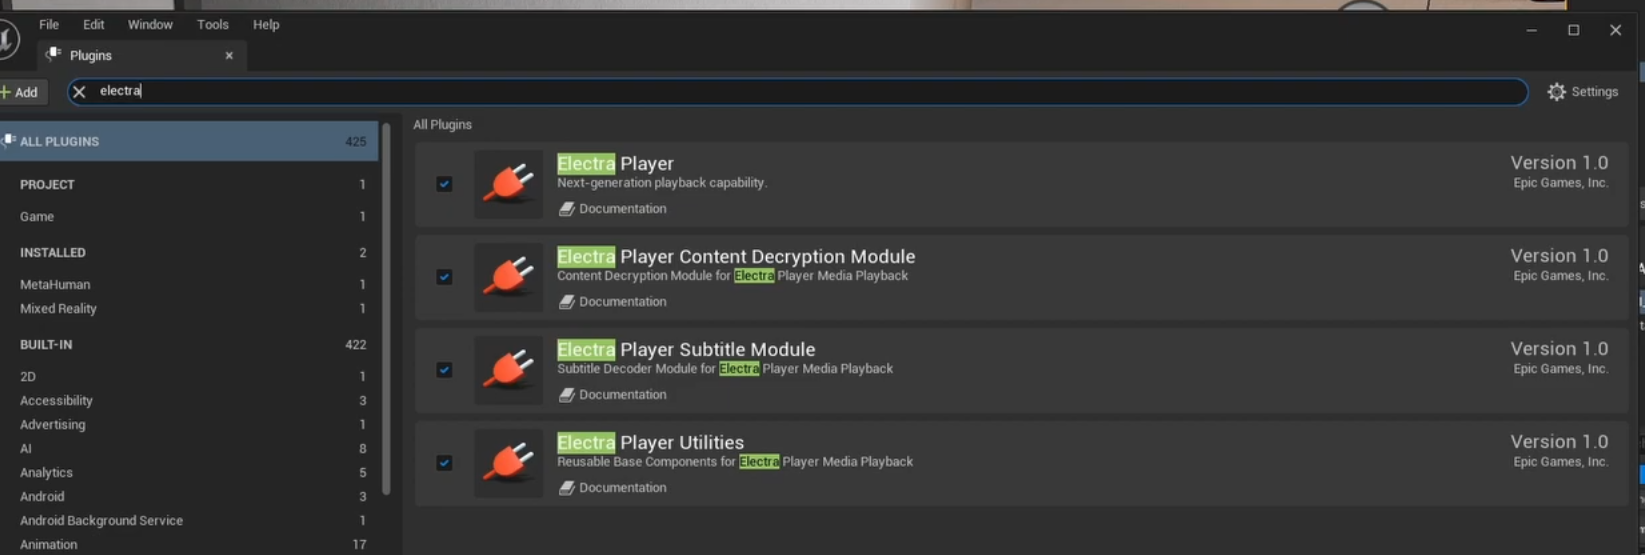The image size is (1645, 555).
Task: Click the 'All Plugins' heading above the list
Action: pos(442,125)
